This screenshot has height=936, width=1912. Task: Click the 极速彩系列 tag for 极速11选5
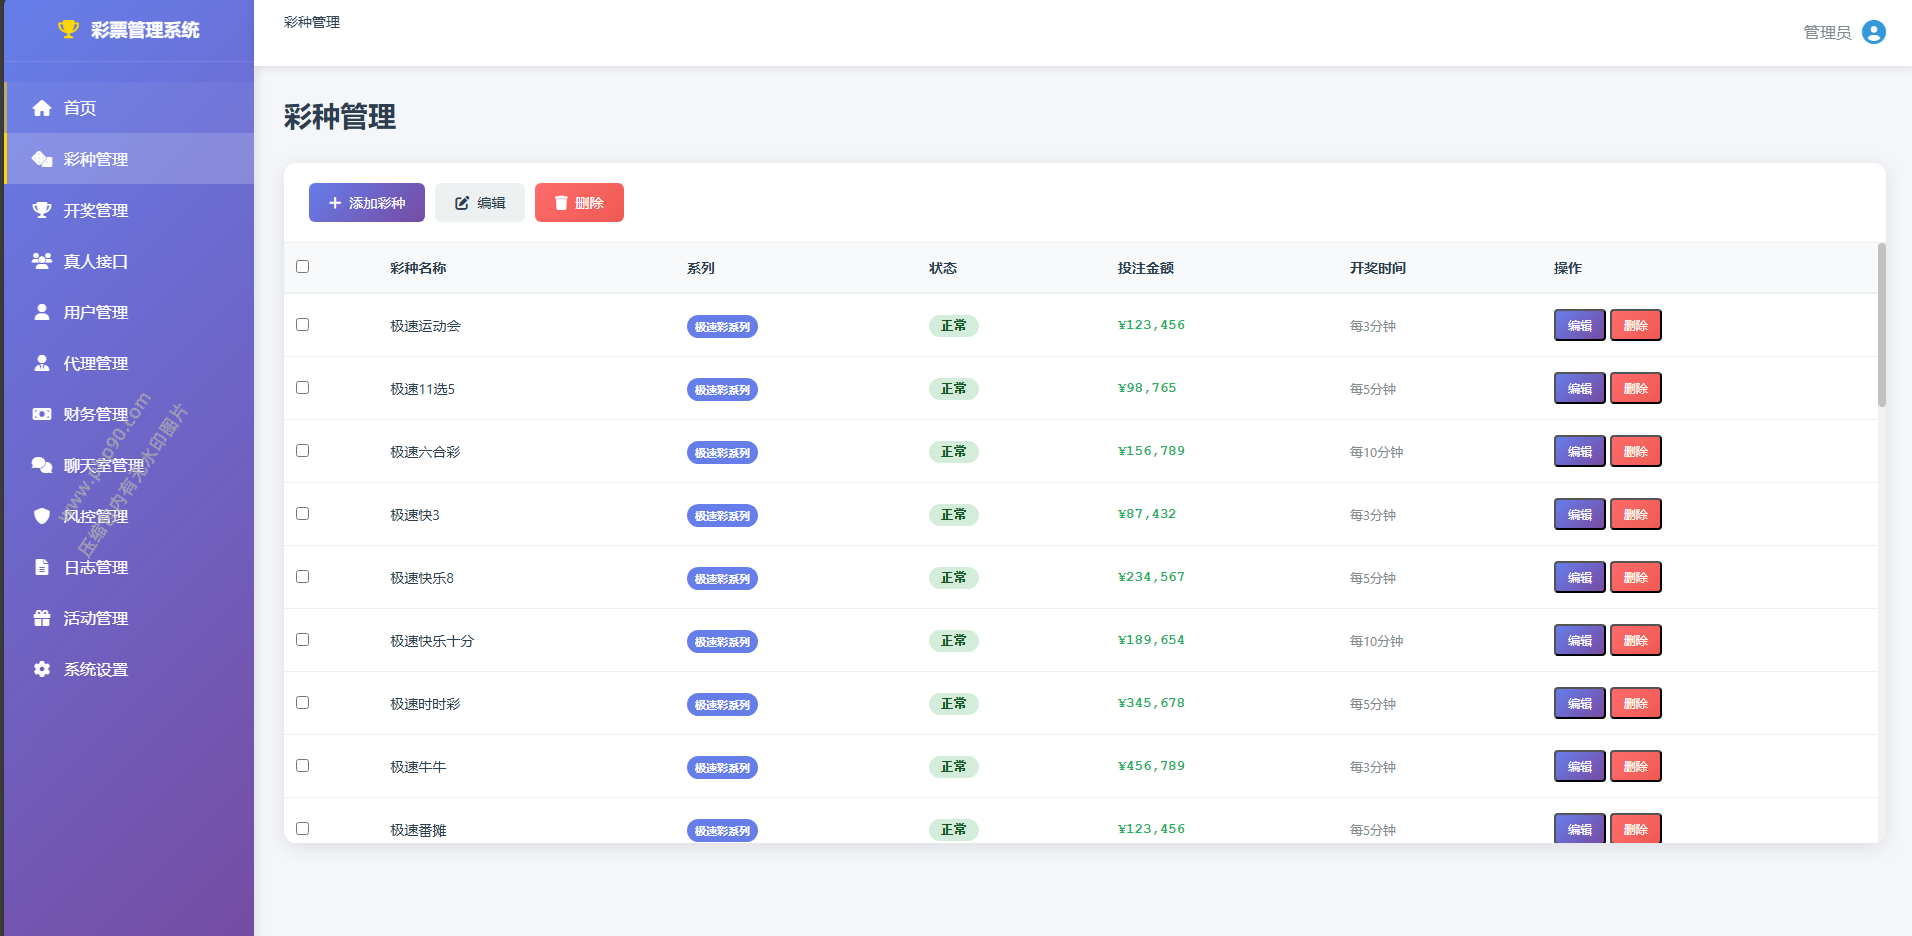click(722, 390)
